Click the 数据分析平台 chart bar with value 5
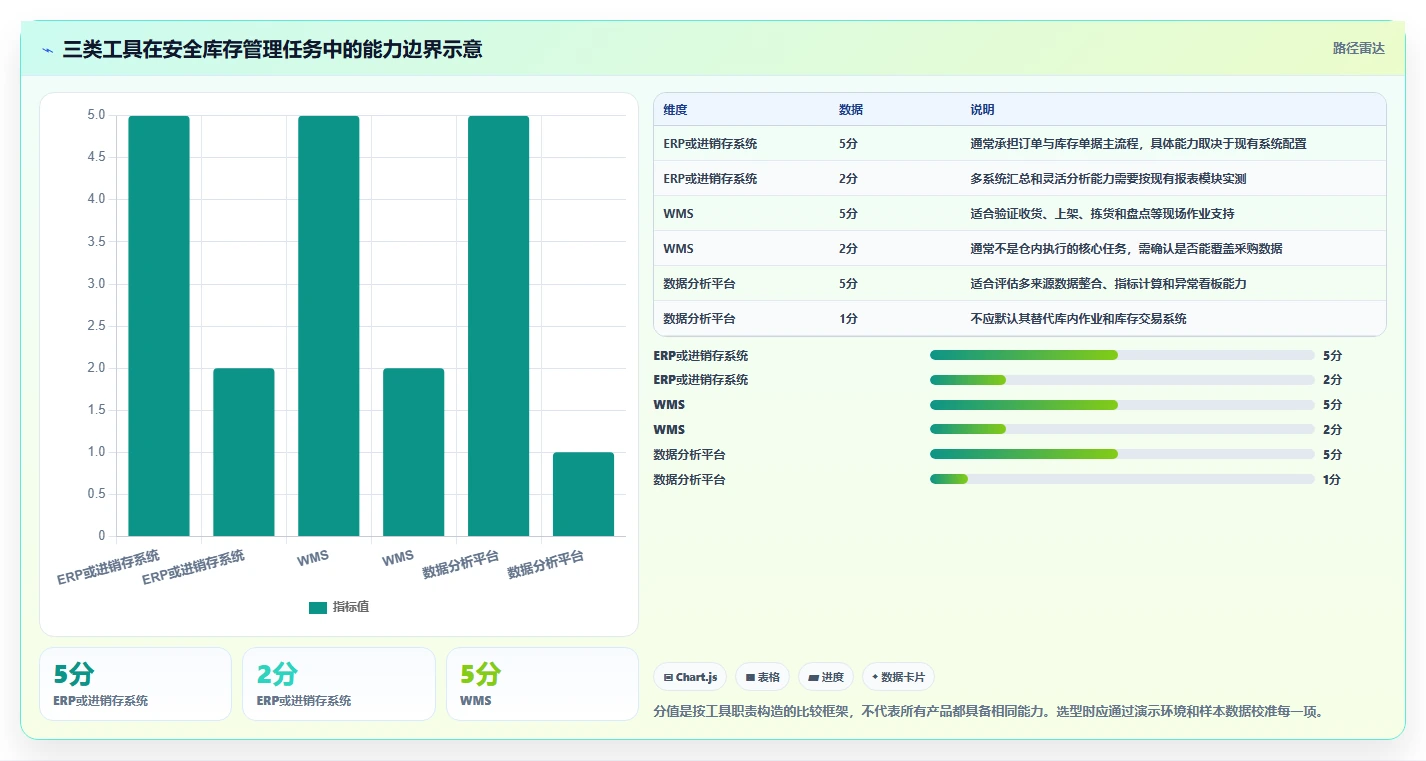Screen dimensions: 1426x761 (x=499, y=326)
